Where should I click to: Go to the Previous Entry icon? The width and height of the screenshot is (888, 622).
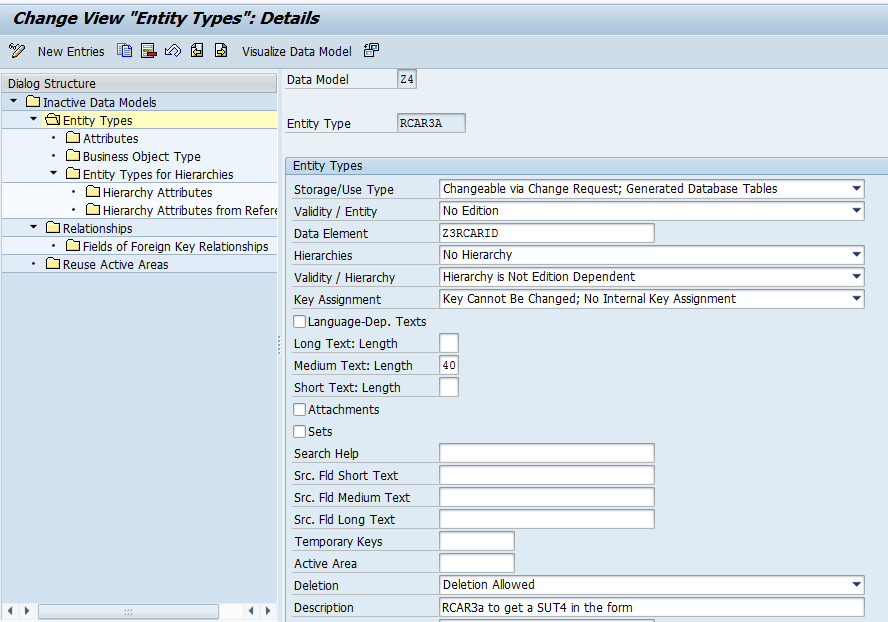(197, 50)
